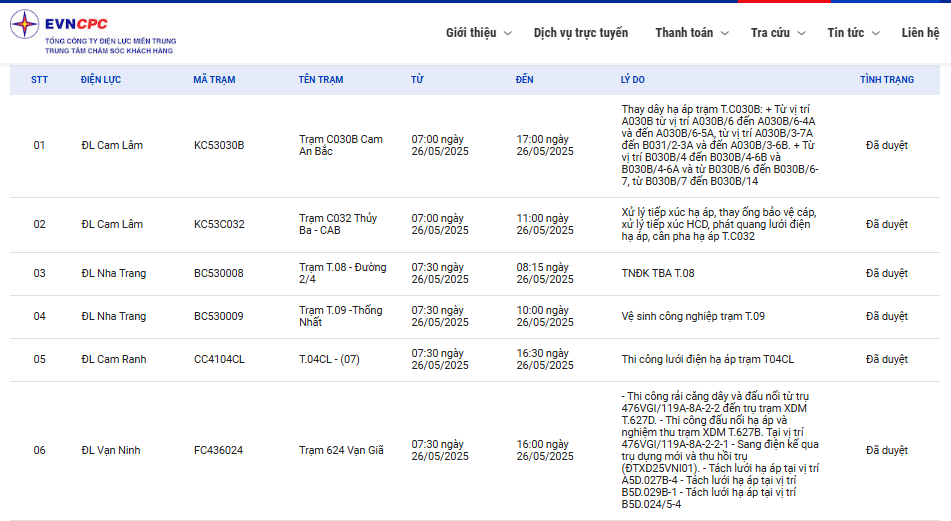Select station code KC53C032

click(220, 224)
